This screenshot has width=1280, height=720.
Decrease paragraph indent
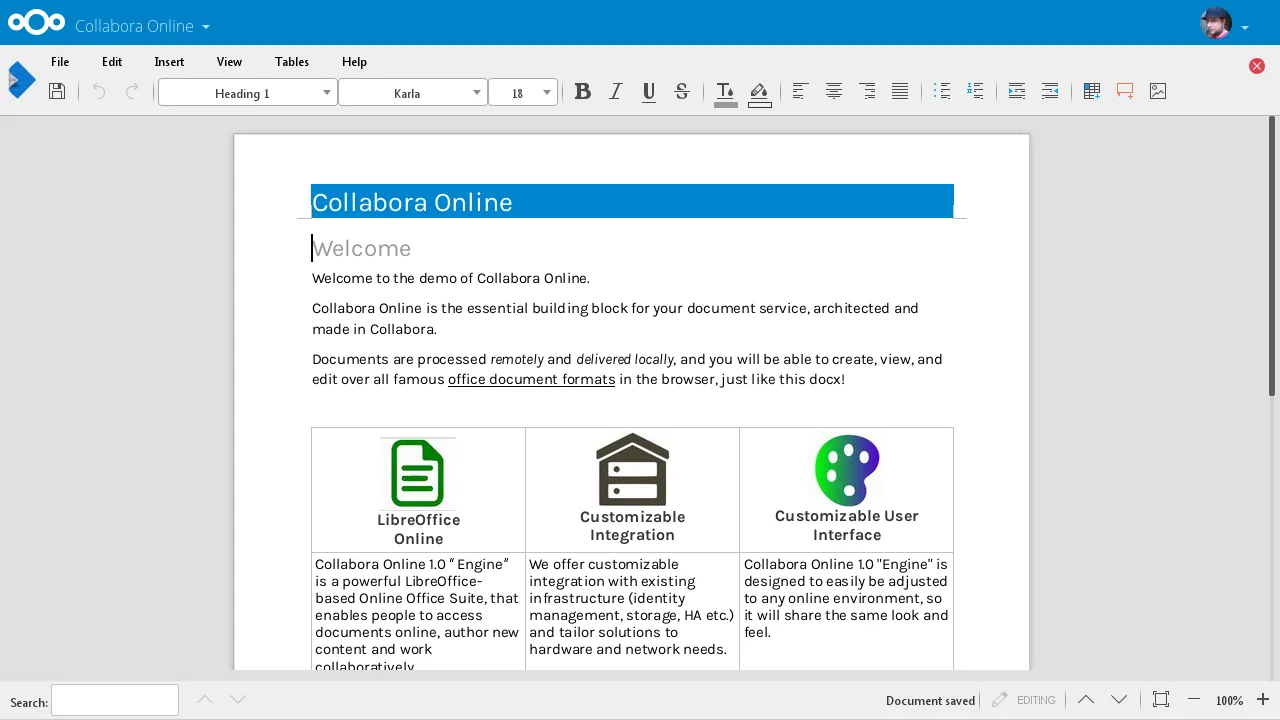[x=1050, y=91]
